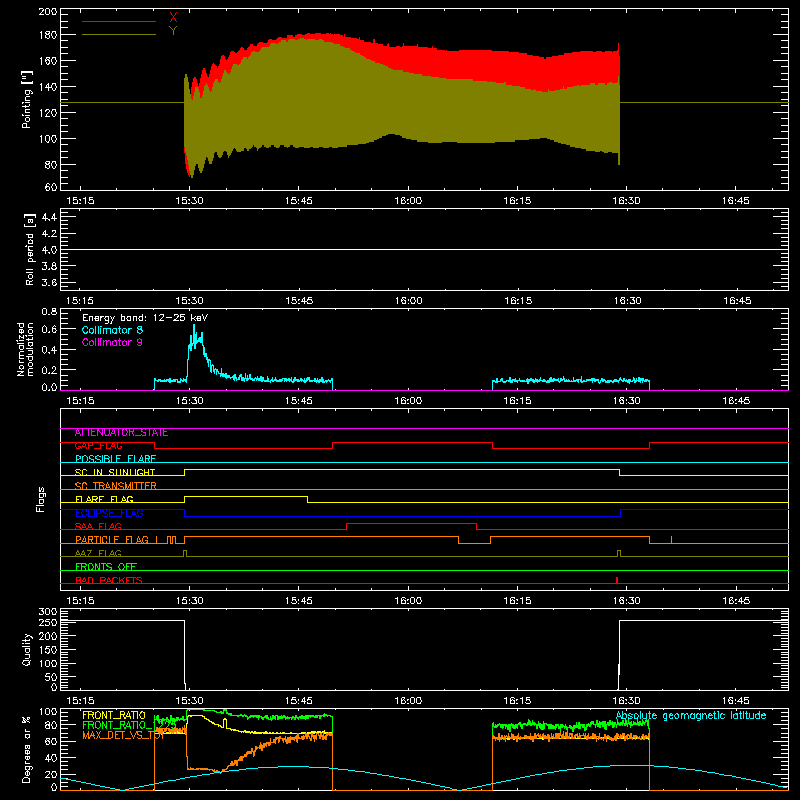Click the 'Normalized modulation' axis title

(25, 349)
